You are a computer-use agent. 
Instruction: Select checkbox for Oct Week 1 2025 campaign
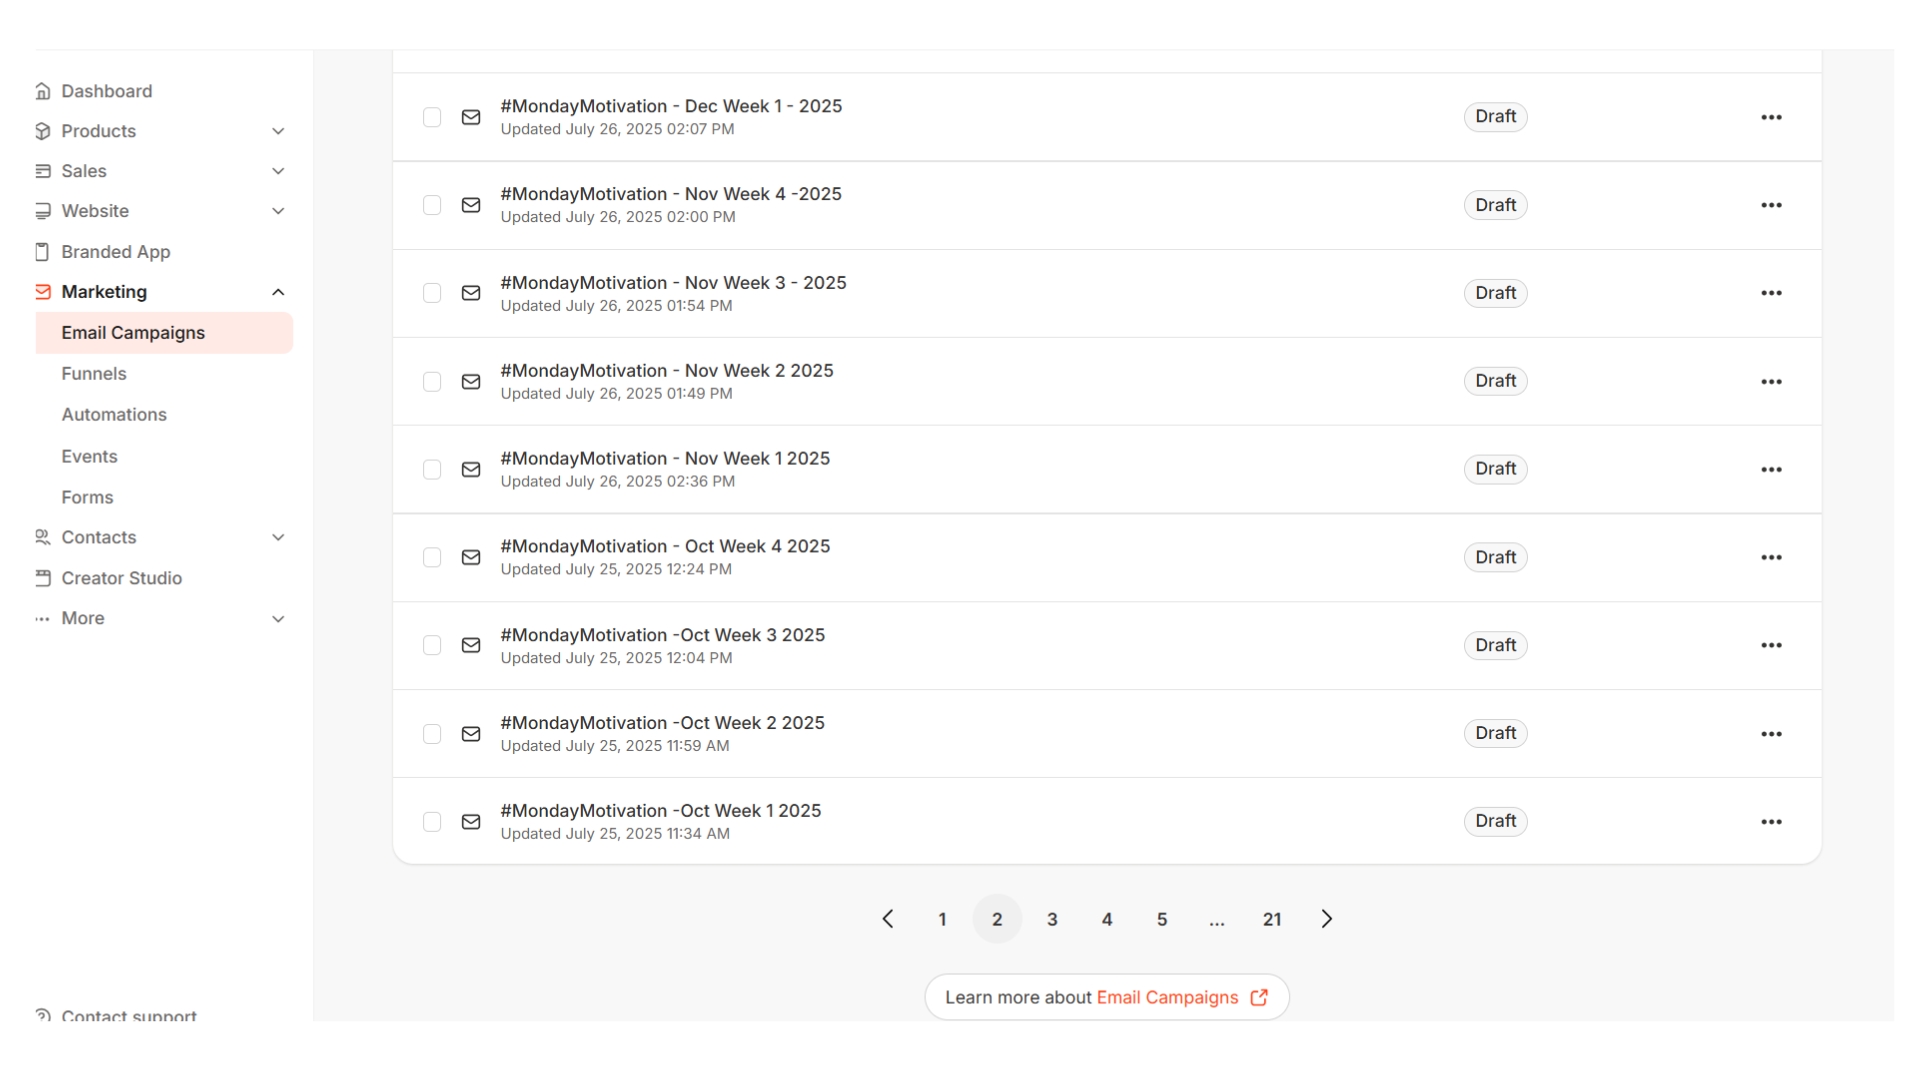pos(432,822)
